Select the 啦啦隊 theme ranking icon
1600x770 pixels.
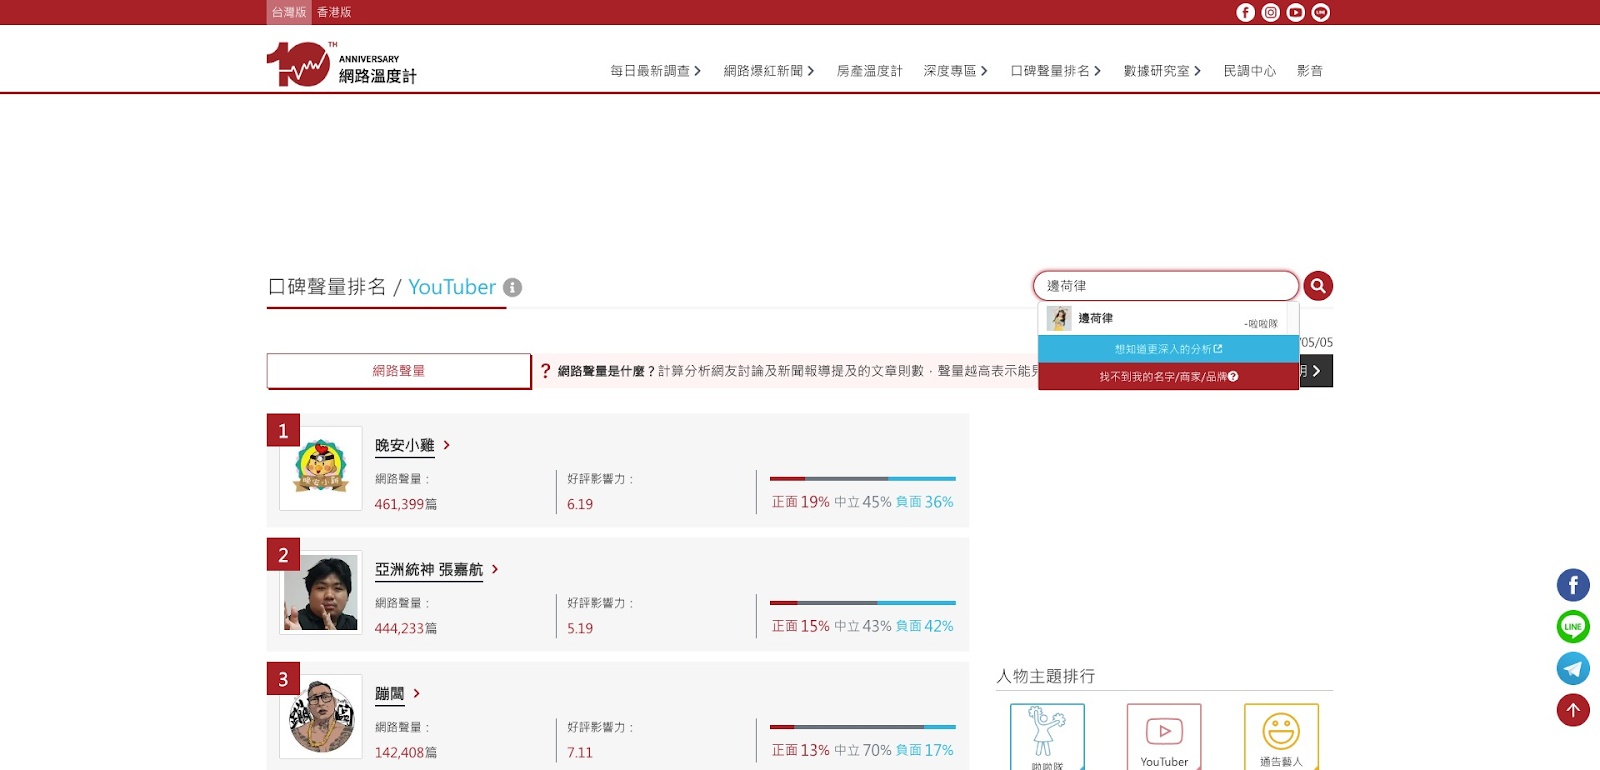click(1047, 737)
